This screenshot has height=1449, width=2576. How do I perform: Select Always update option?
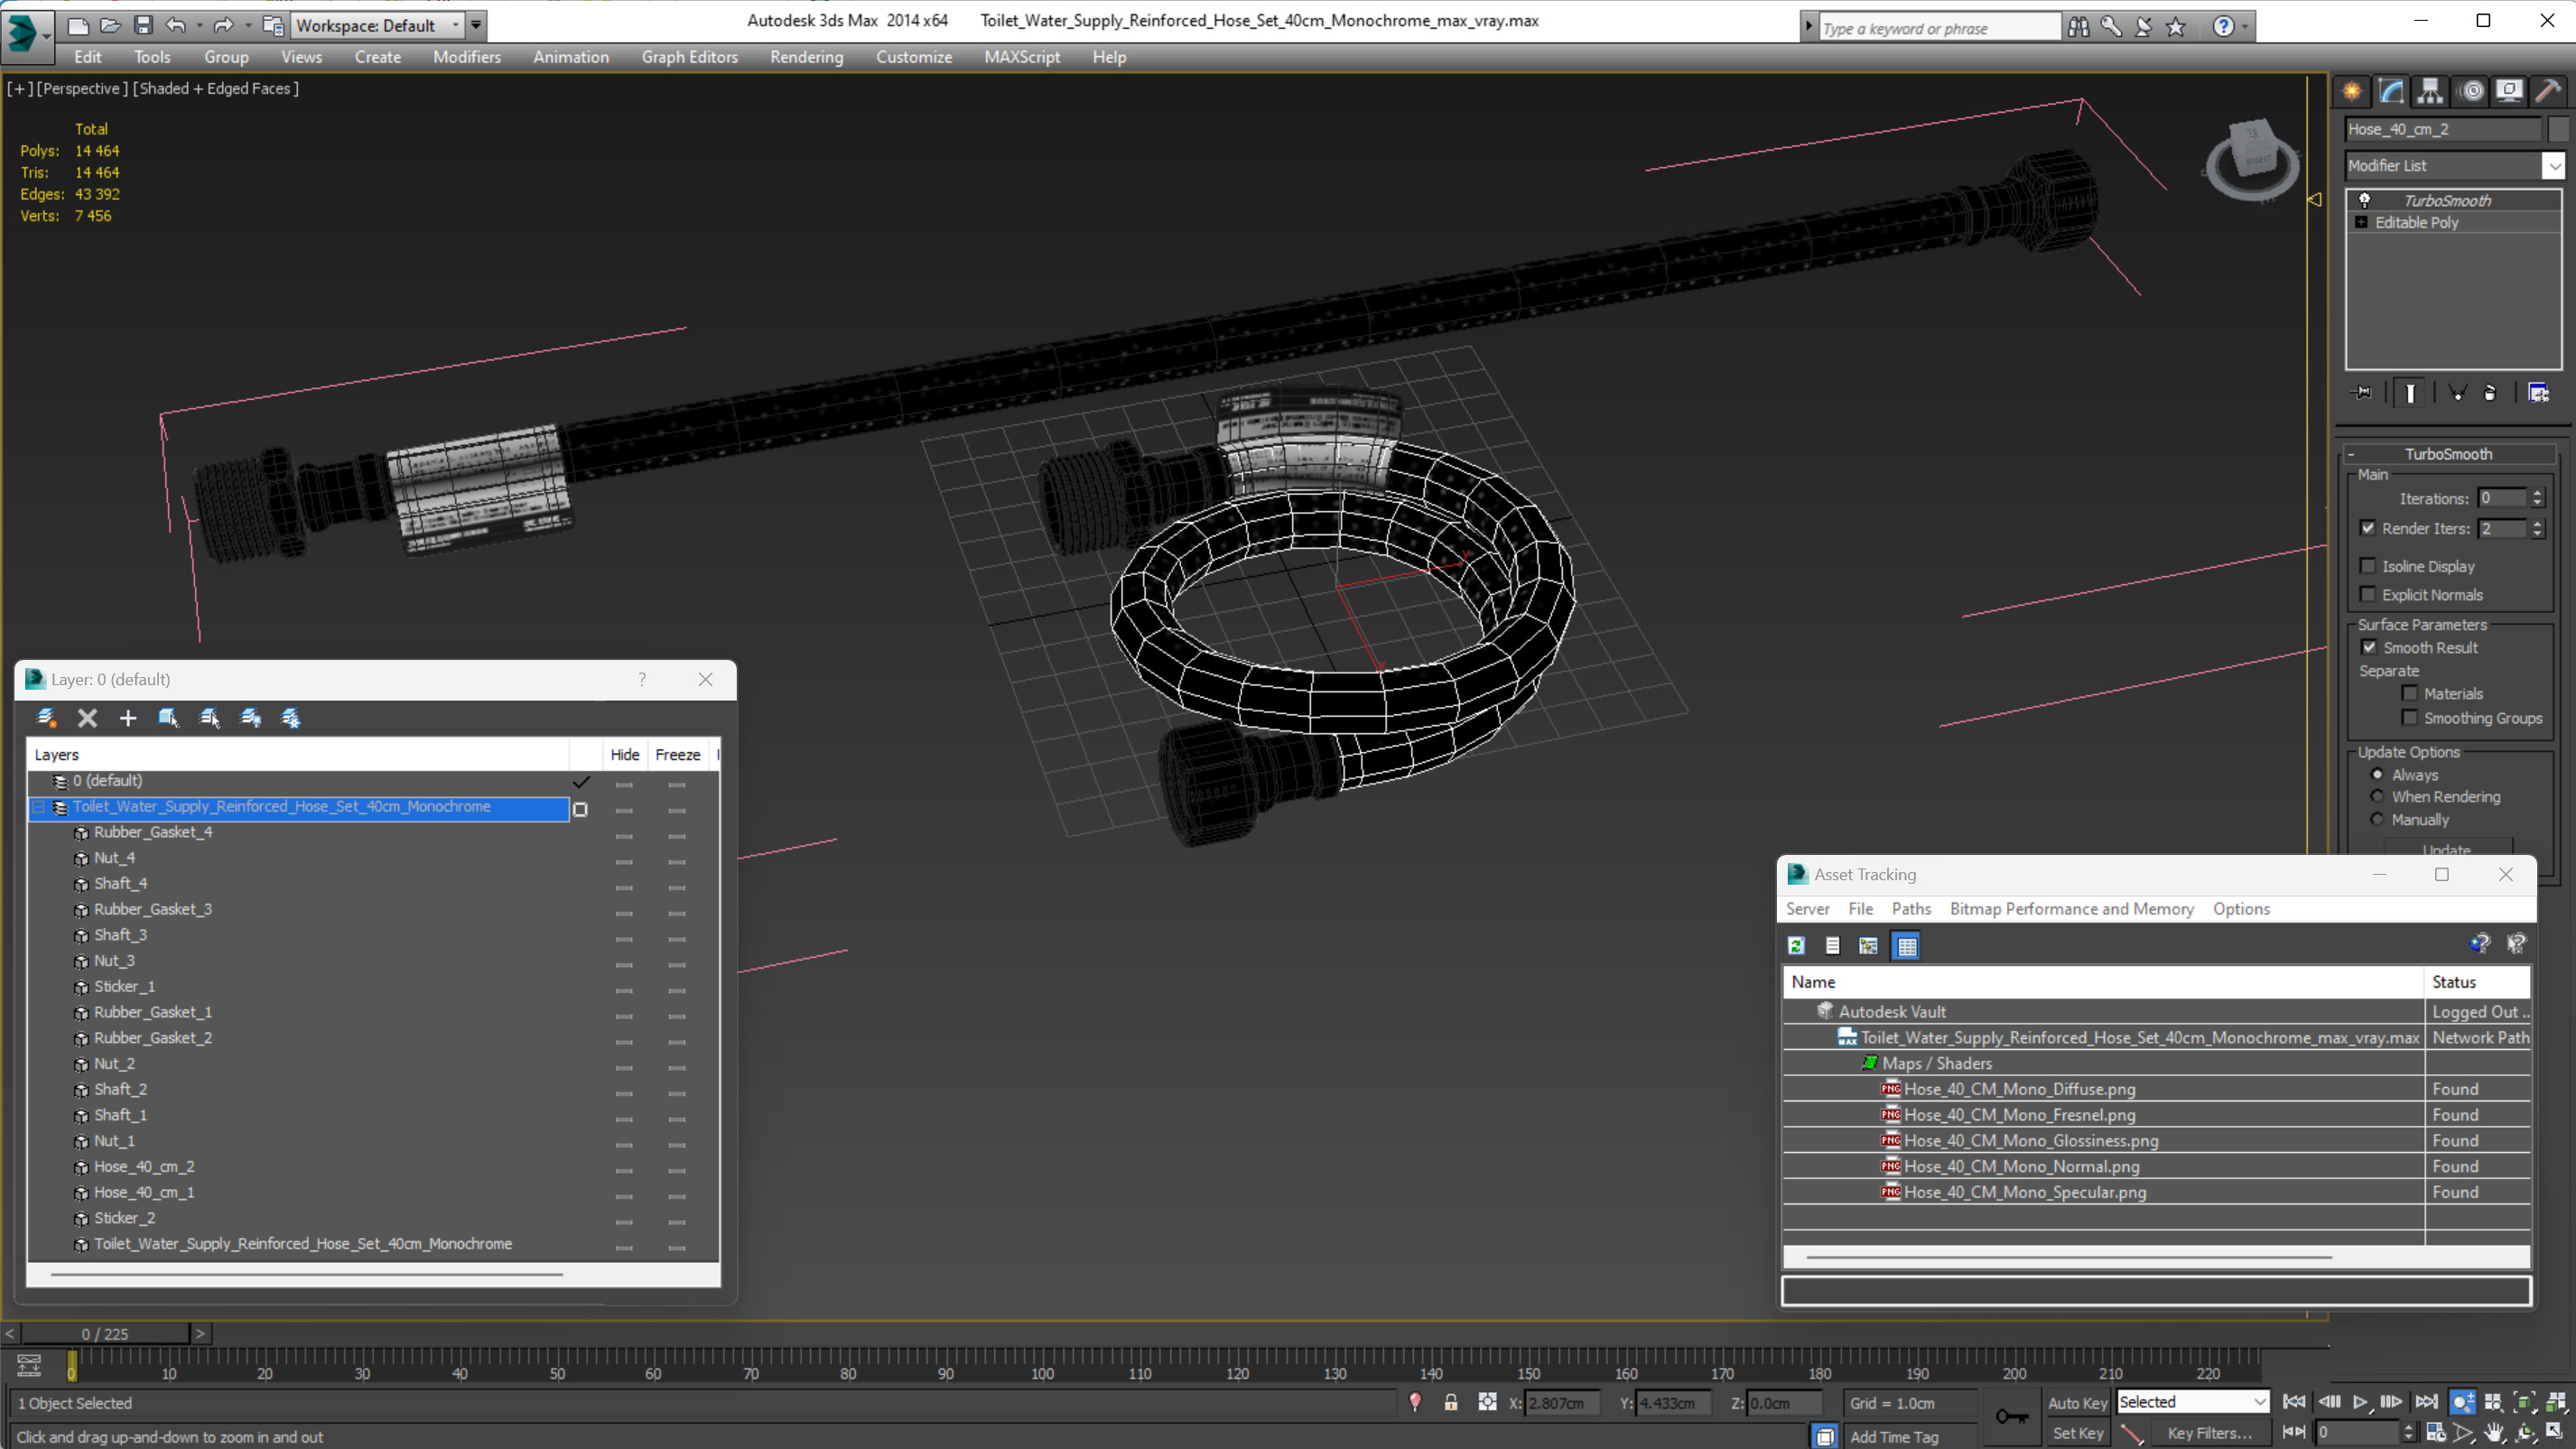[2377, 774]
